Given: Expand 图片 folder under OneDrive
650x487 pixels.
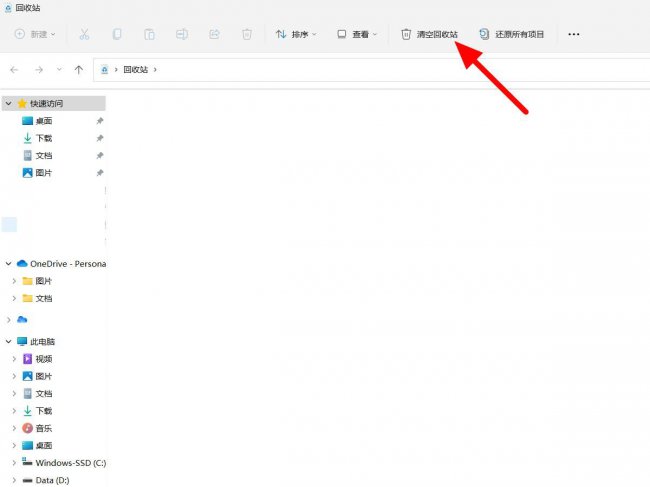Looking at the screenshot, I should pos(14,281).
